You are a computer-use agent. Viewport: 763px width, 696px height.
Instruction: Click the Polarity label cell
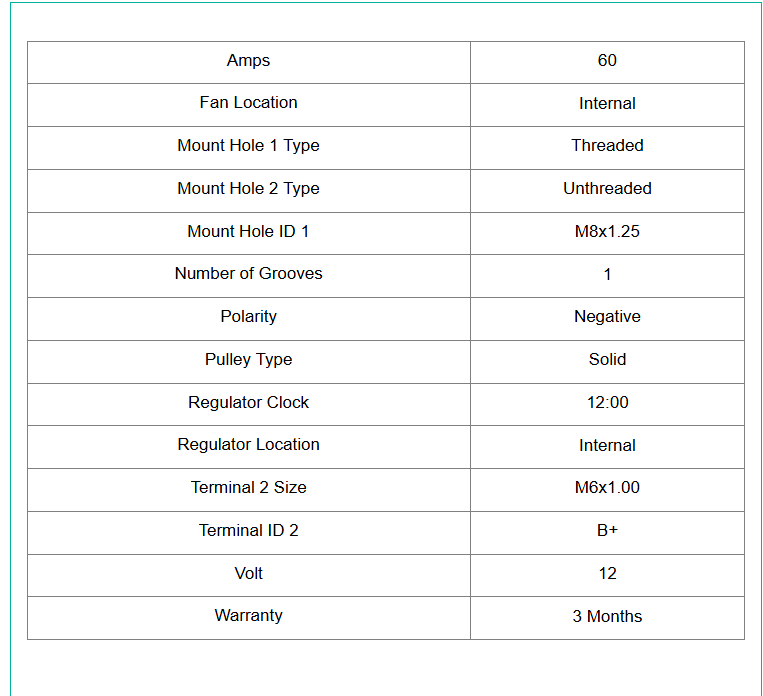click(x=248, y=317)
